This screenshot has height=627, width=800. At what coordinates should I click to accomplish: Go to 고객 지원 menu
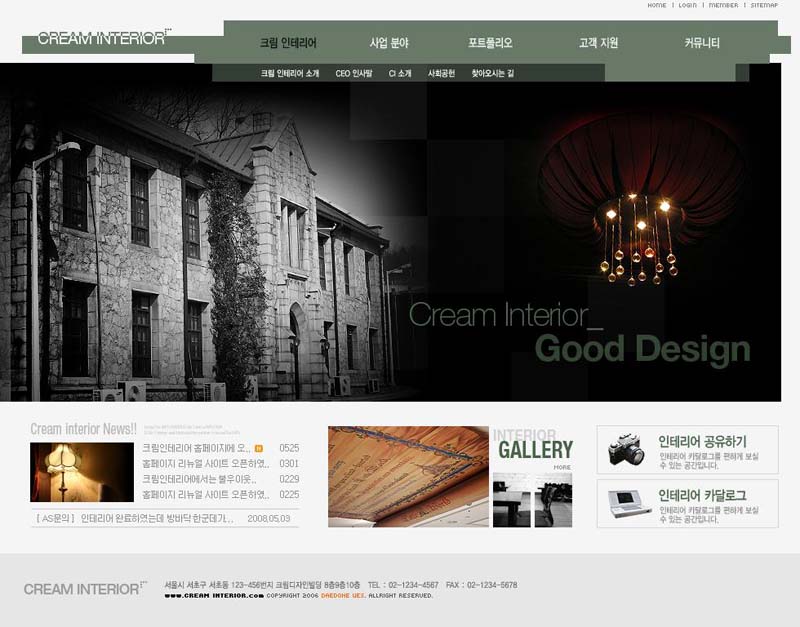(598, 43)
